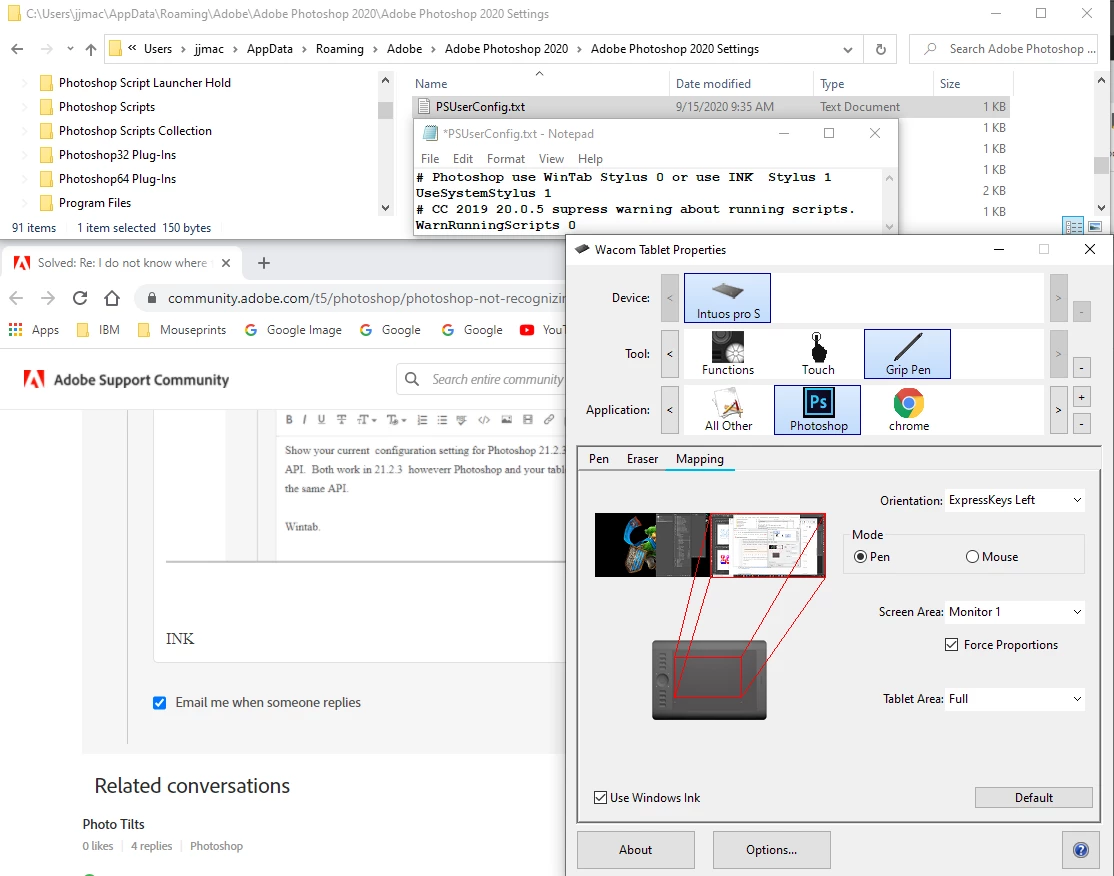Open the IBM bookmark folder
The height and width of the screenshot is (876, 1114).
98,330
